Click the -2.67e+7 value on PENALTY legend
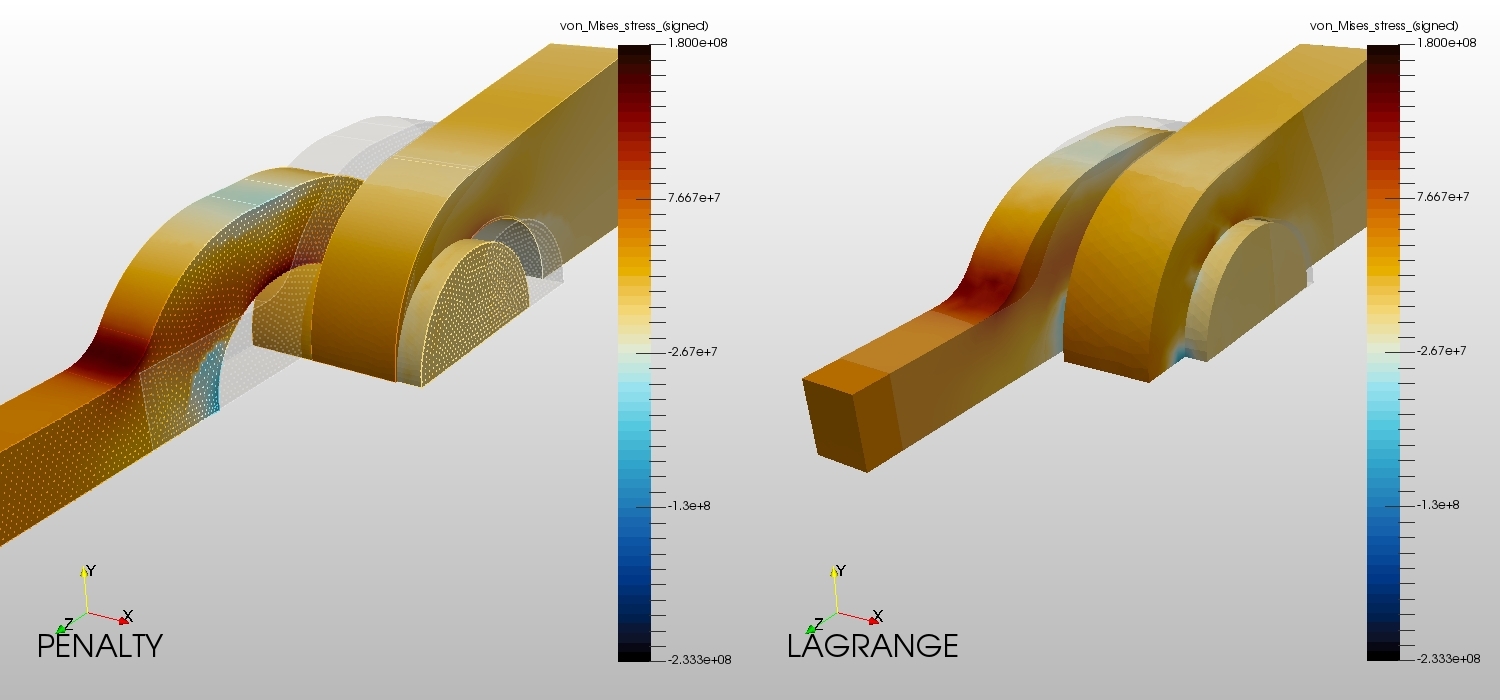Screen dimensions: 1500x700 [693, 351]
